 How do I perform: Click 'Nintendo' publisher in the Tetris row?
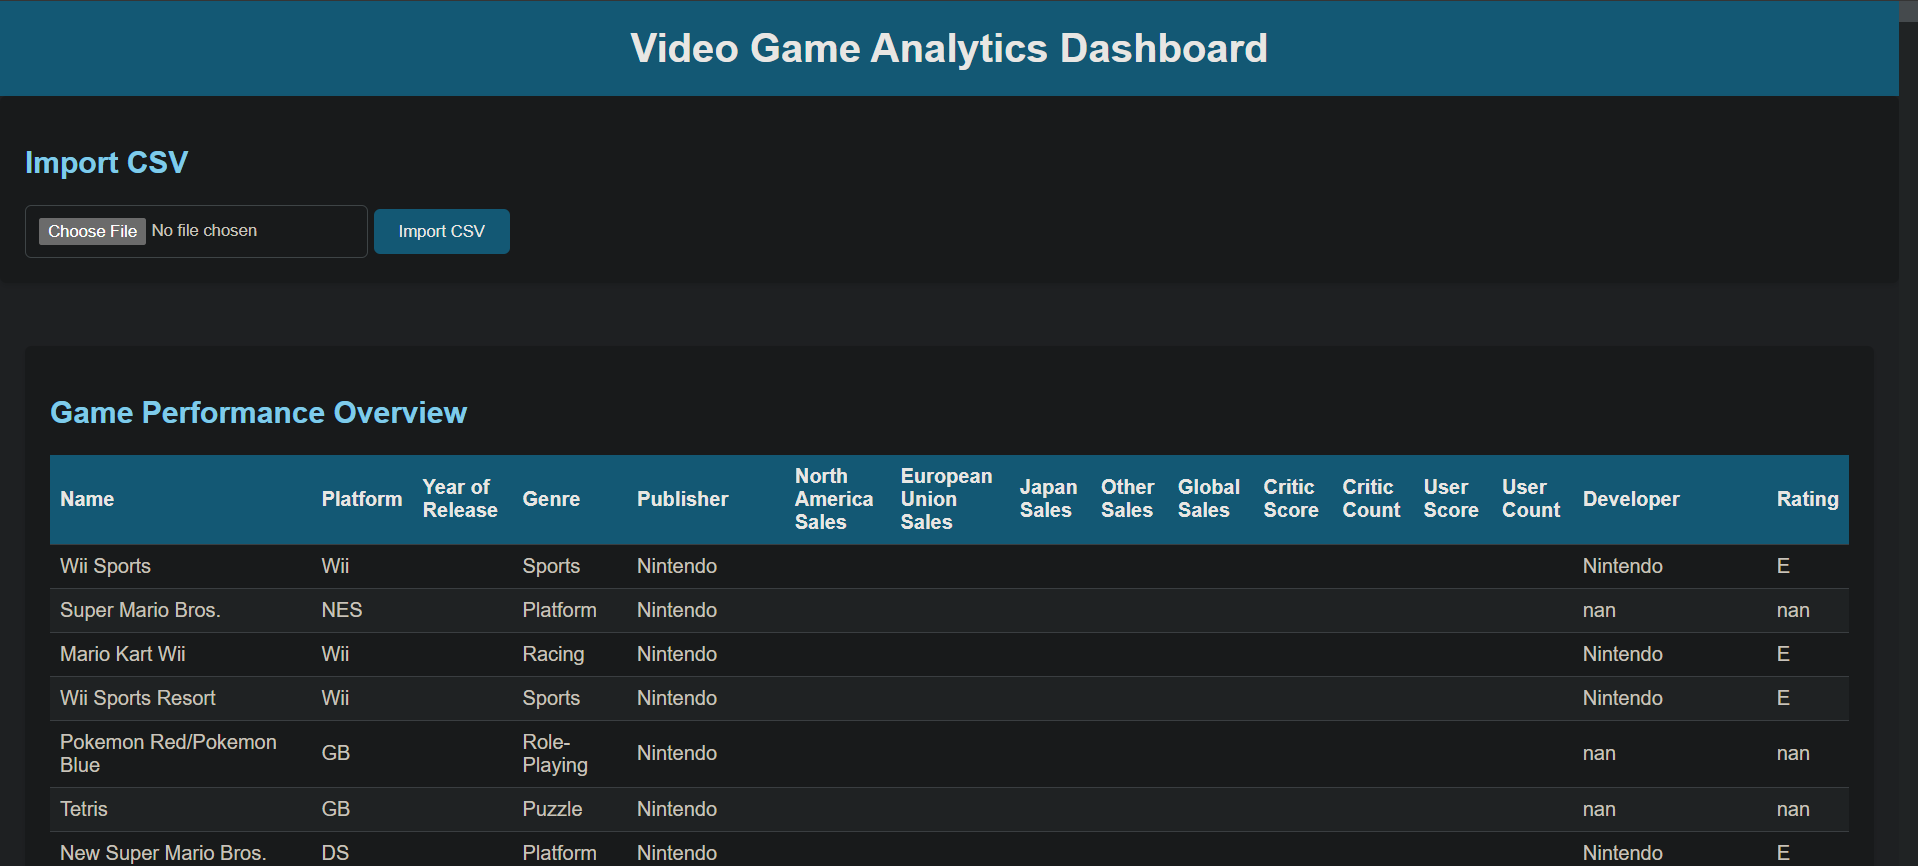point(677,809)
